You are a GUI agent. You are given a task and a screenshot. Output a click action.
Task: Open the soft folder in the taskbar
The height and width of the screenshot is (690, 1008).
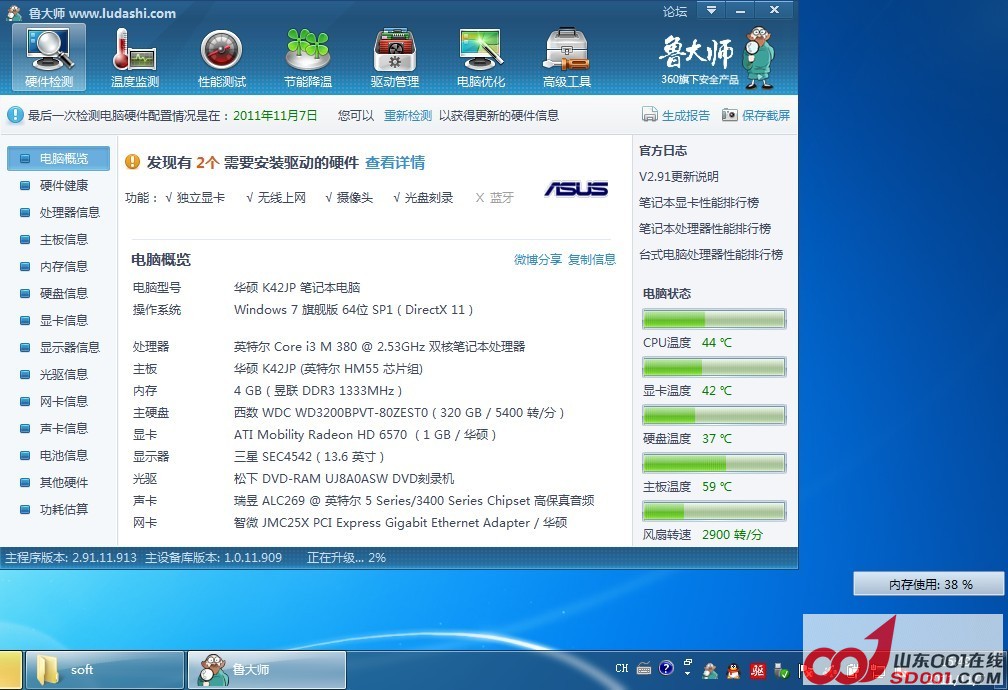105,669
